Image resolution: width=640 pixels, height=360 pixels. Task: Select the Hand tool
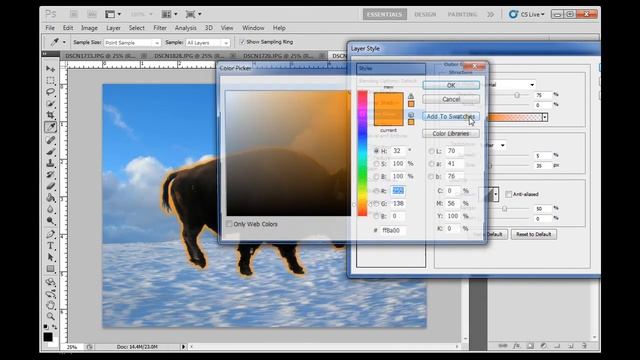pyautogui.click(x=51, y=305)
